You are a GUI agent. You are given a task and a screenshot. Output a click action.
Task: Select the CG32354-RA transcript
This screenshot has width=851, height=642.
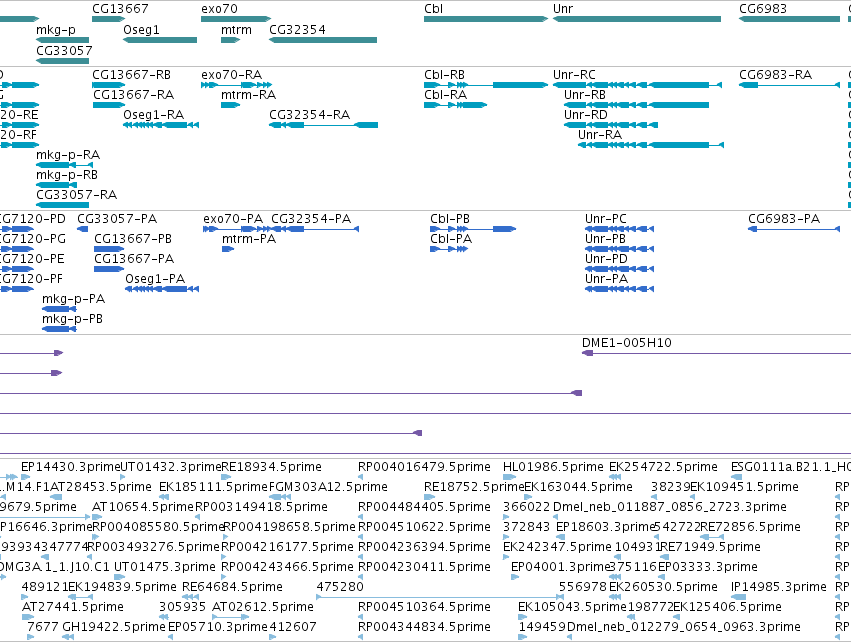tap(323, 125)
